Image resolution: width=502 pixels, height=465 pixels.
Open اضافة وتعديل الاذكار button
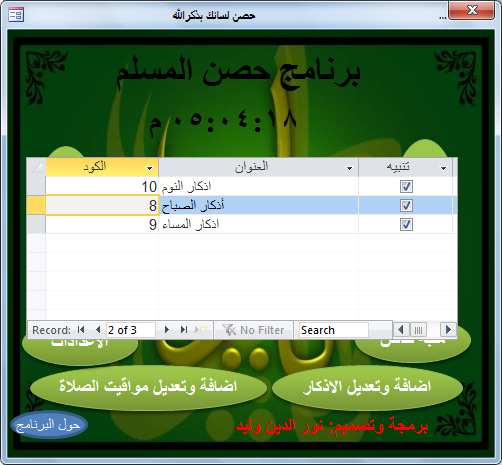(367, 387)
